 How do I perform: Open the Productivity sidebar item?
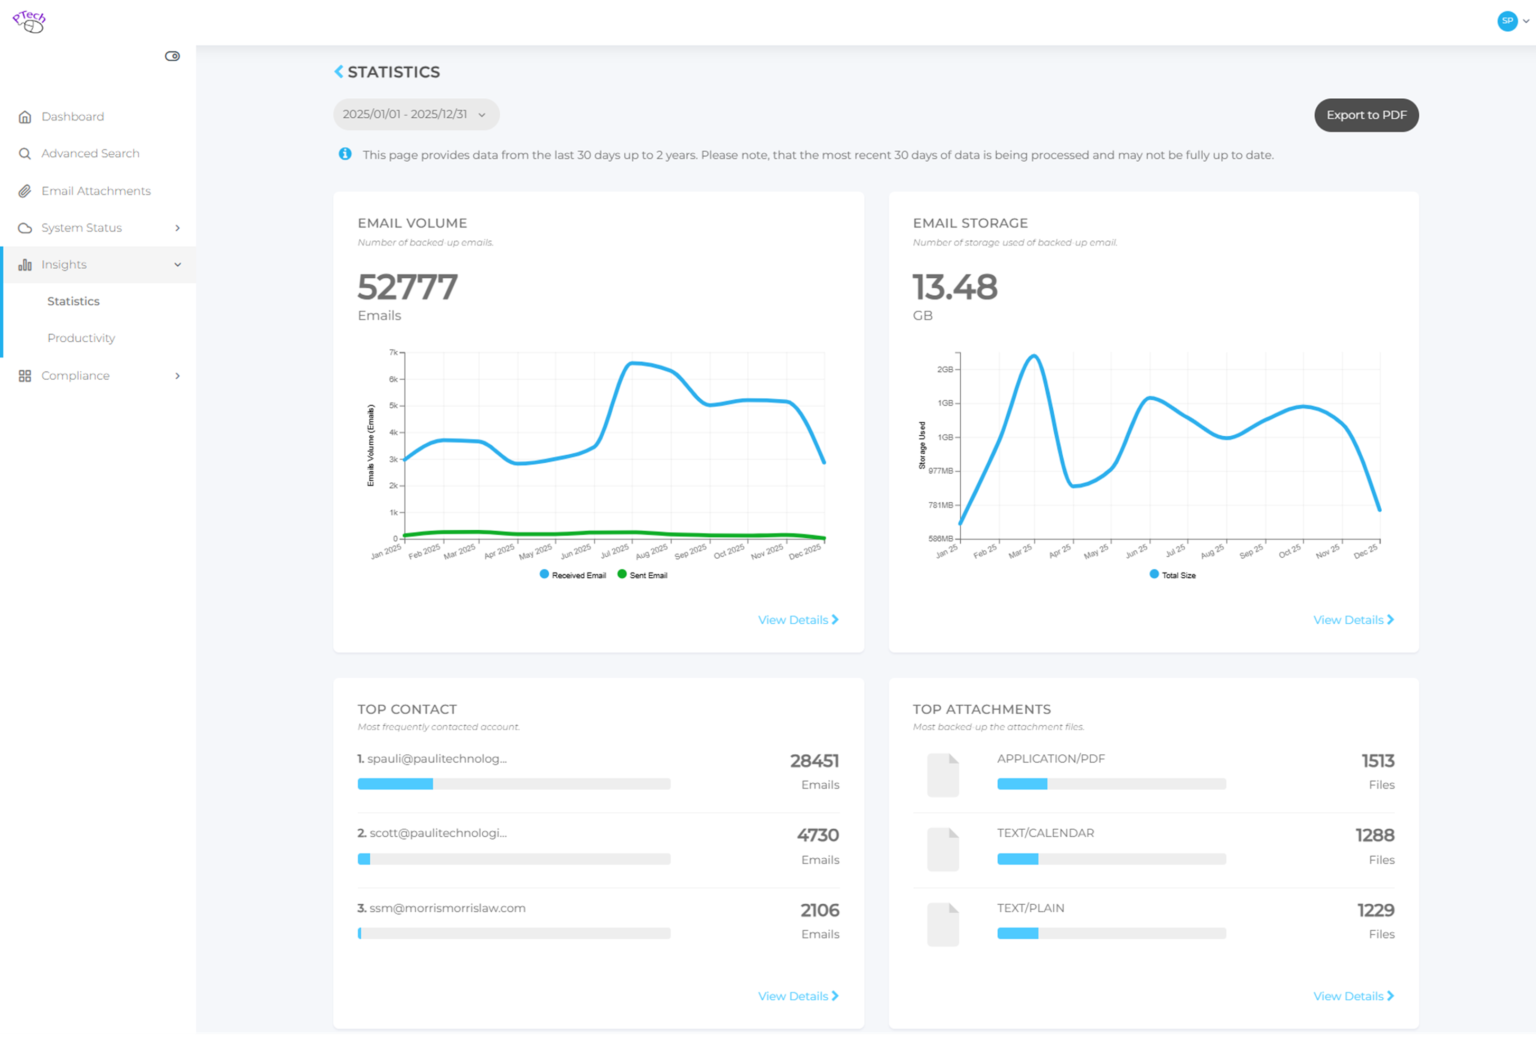[81, 338]
